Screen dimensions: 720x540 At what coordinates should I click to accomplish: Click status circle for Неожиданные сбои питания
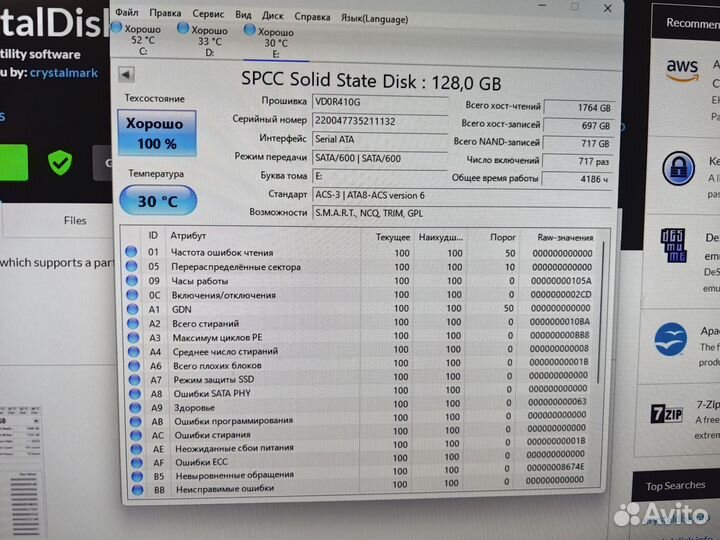tap(137, 448)
